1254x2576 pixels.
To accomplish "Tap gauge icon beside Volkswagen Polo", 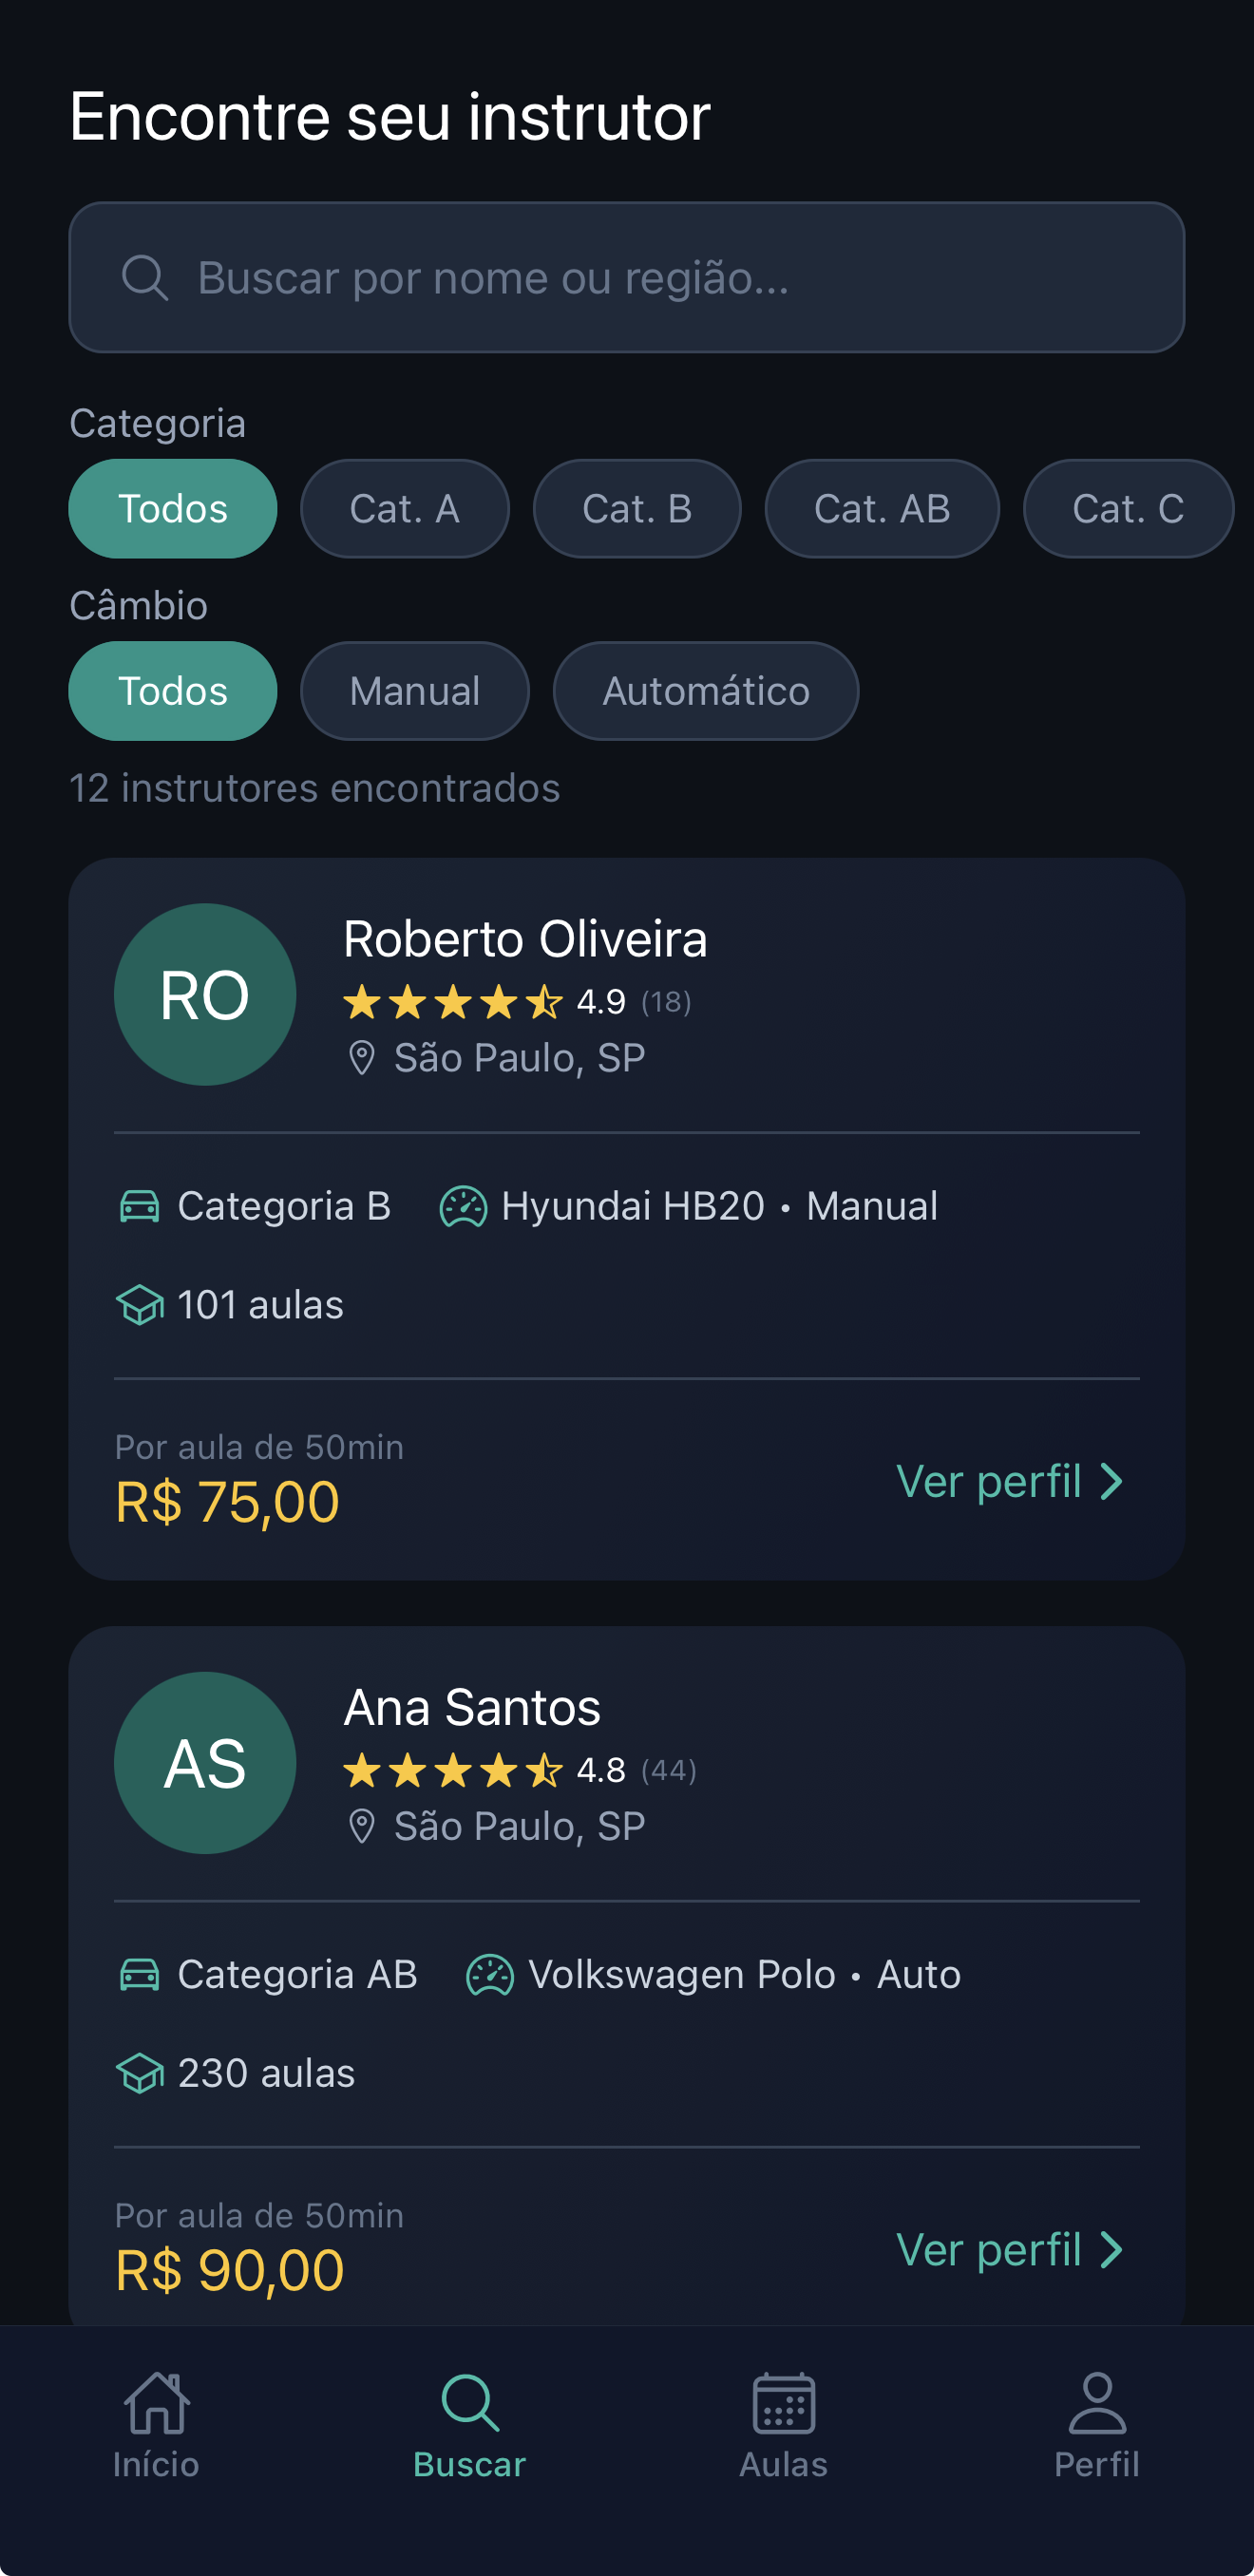I will (x=490, y=1974).
